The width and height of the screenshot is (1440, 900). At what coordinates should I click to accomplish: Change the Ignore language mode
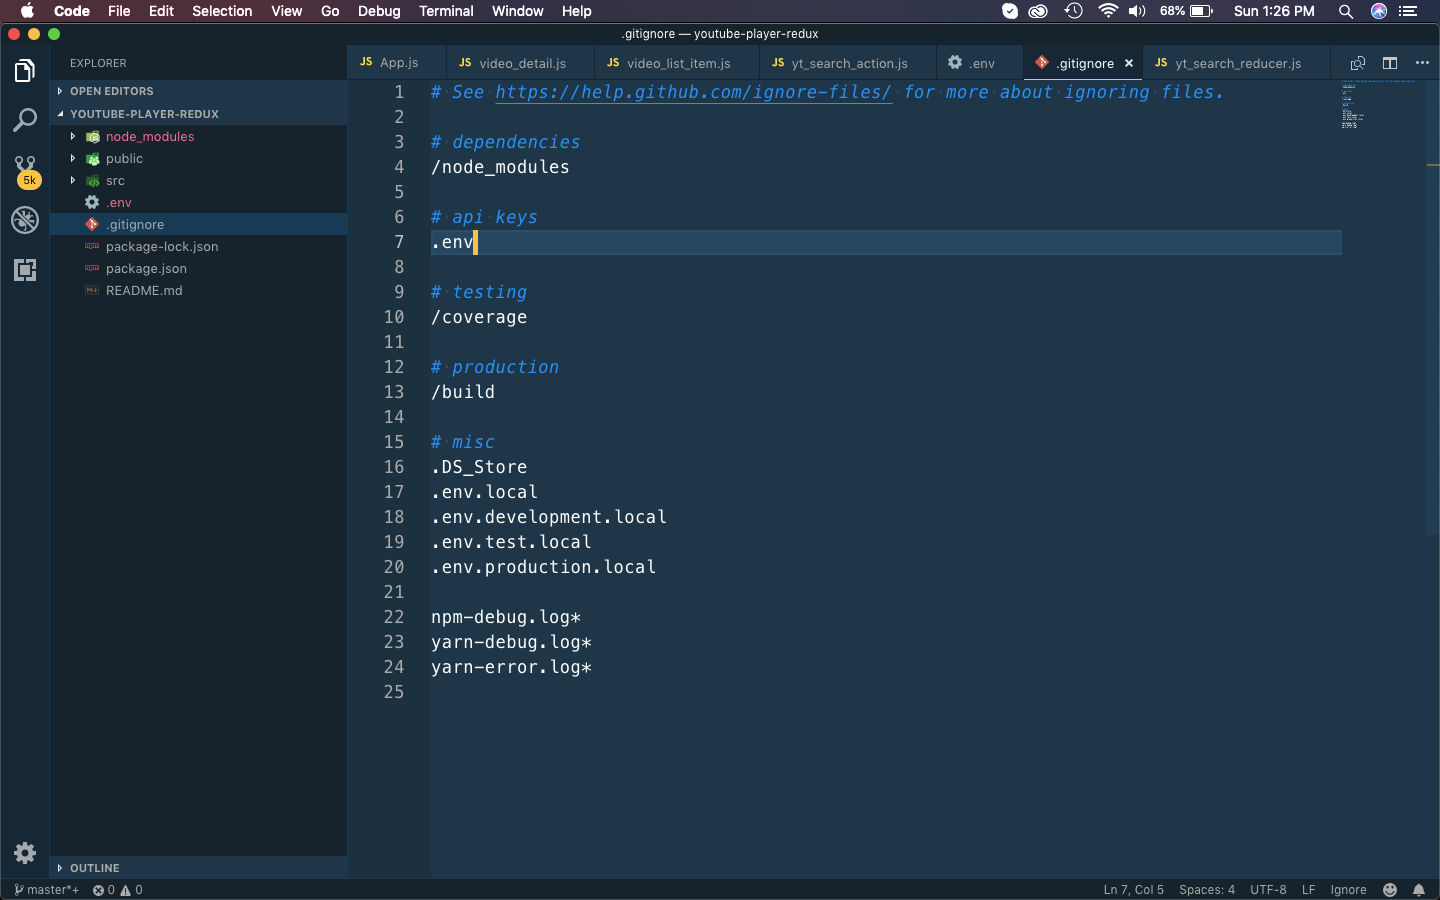(1348, 890)
